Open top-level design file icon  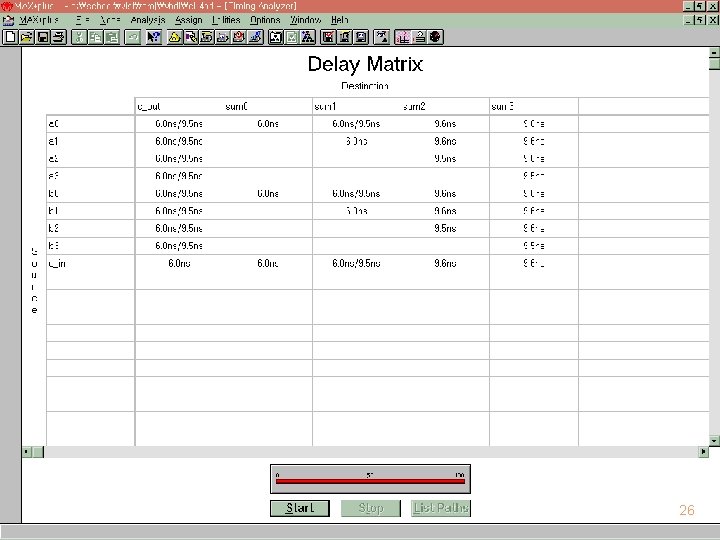point(308,37)
